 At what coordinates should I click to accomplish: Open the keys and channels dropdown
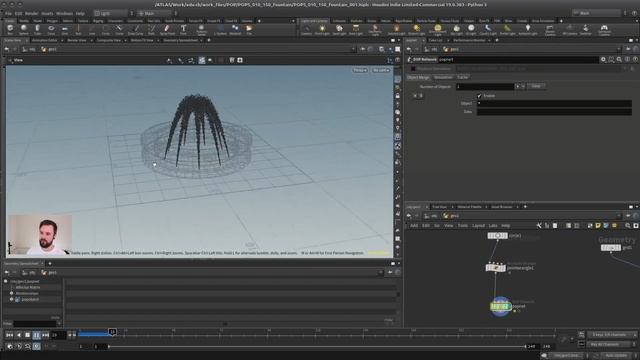pos(611,335)
